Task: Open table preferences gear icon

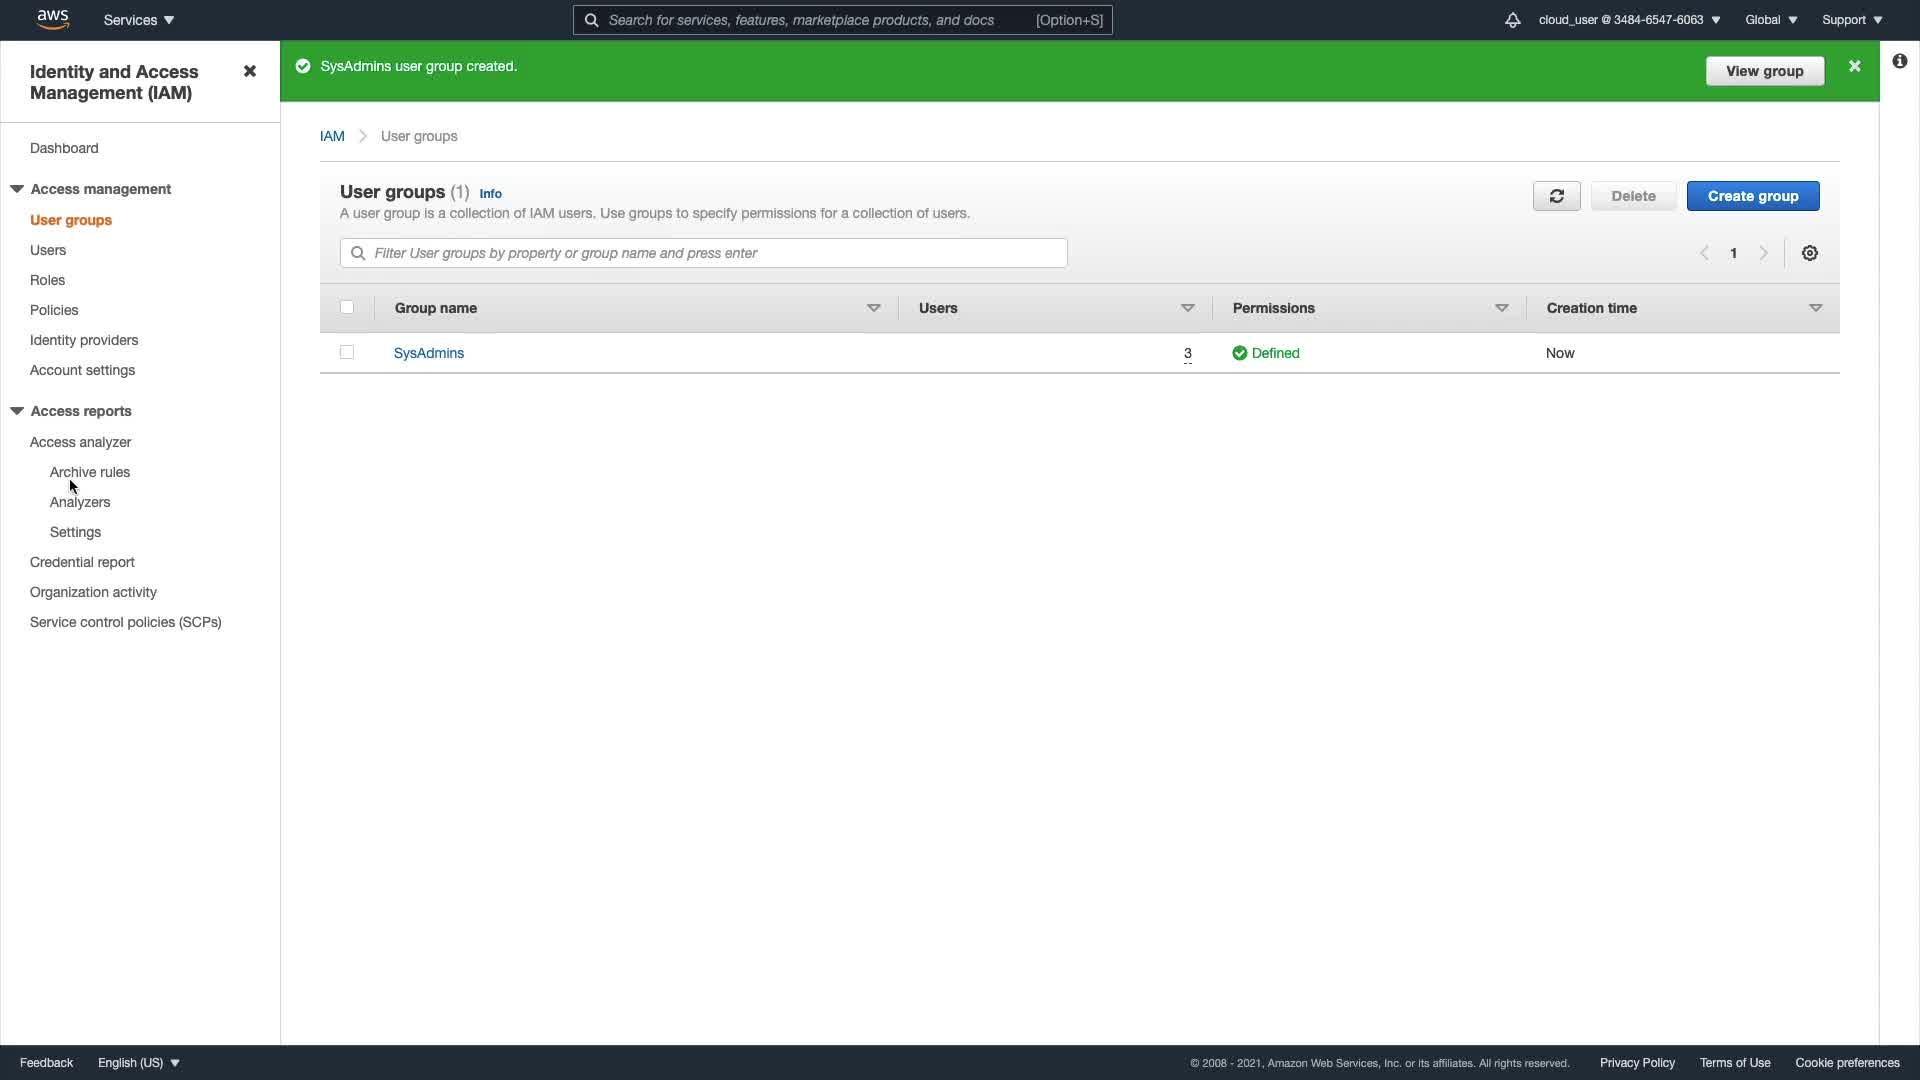Action: 1809,253
